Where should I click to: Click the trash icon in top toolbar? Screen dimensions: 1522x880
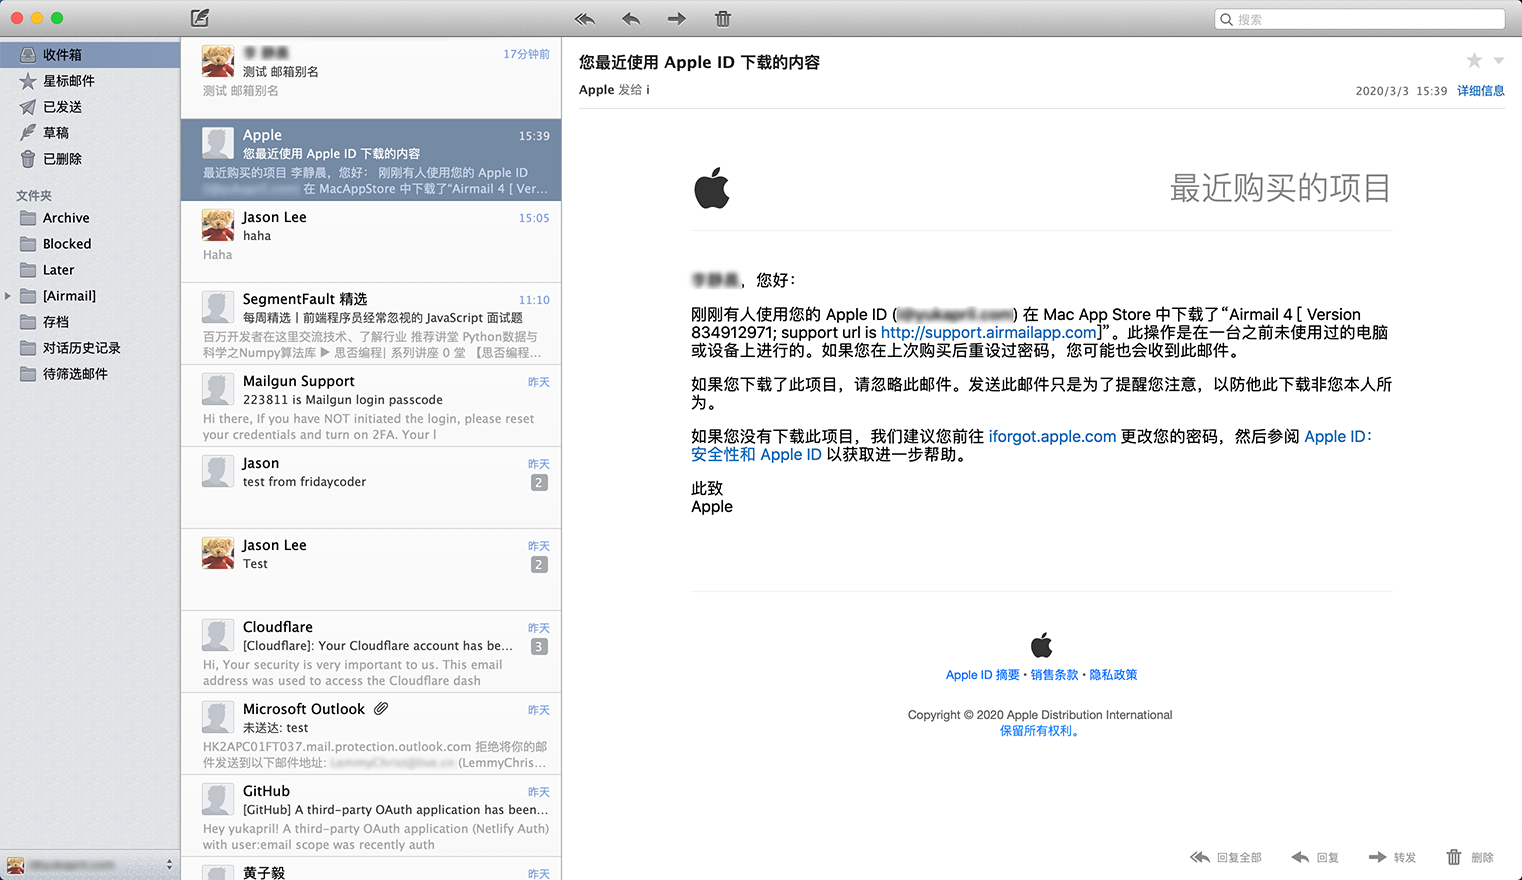[723, 19]
